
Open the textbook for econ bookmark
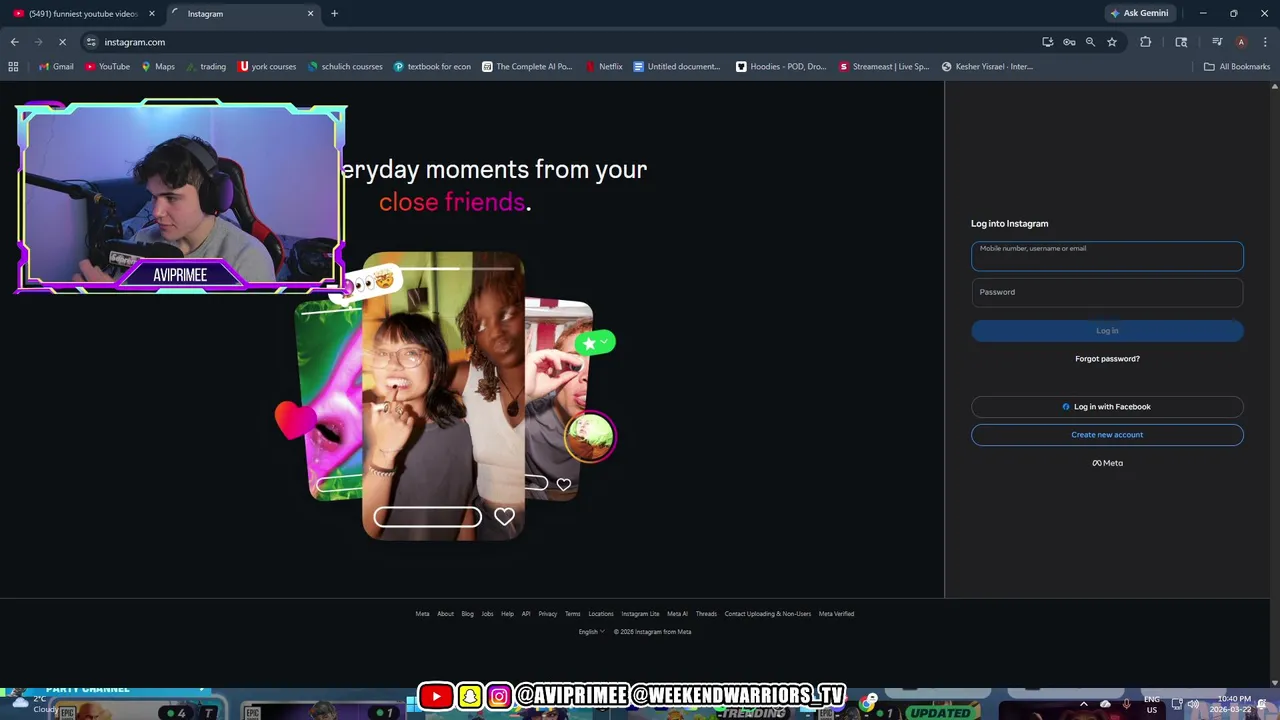coord(432,67)
